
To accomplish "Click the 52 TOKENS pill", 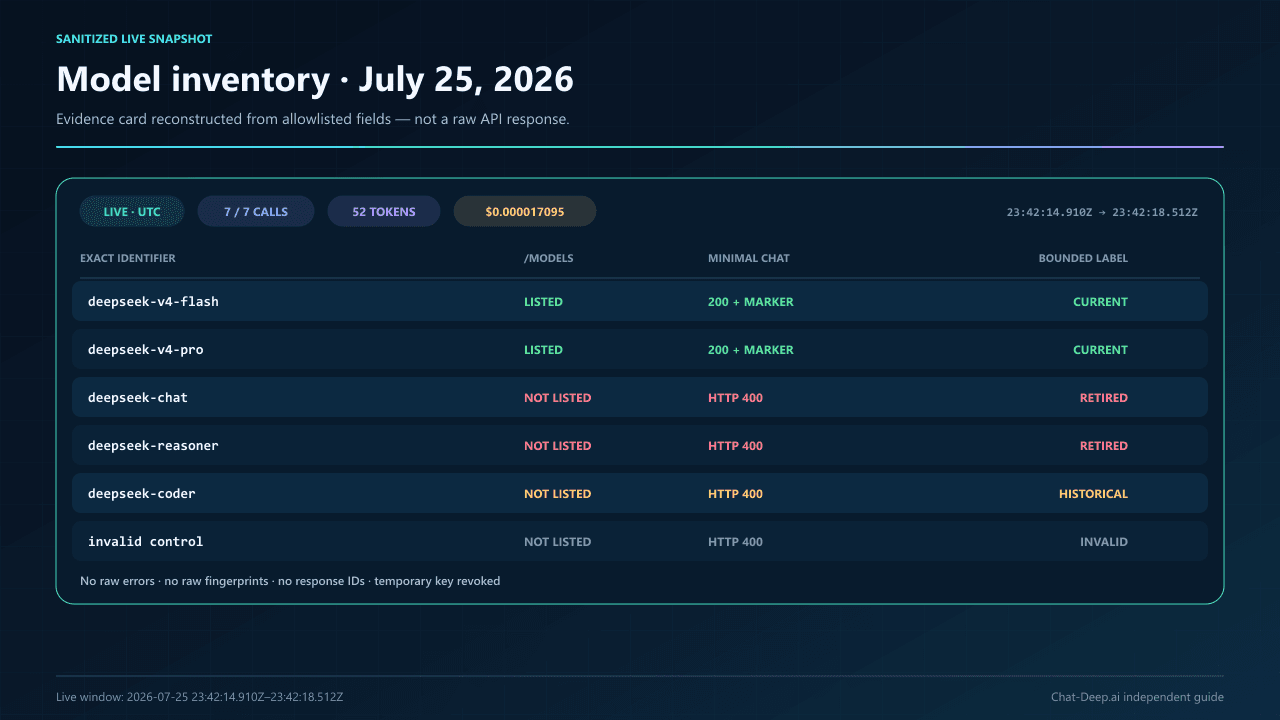I will click(x=384, y=211).
